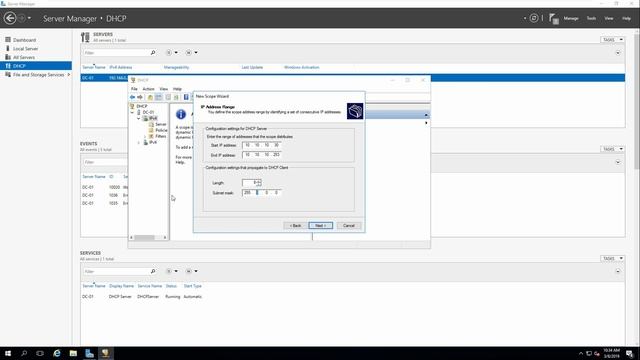Expand the IPv6 node in tree
Image resolution: width=640 pixels, height=360 pixels.
tap(139, 142)
